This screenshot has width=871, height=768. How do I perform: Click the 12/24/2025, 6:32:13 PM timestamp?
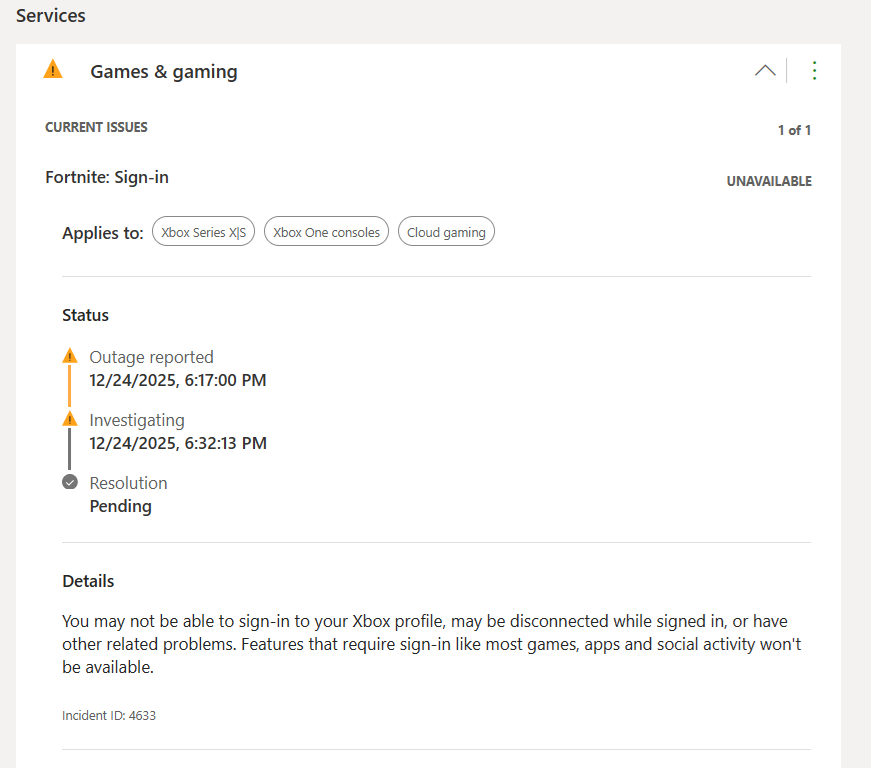(178, 443)
